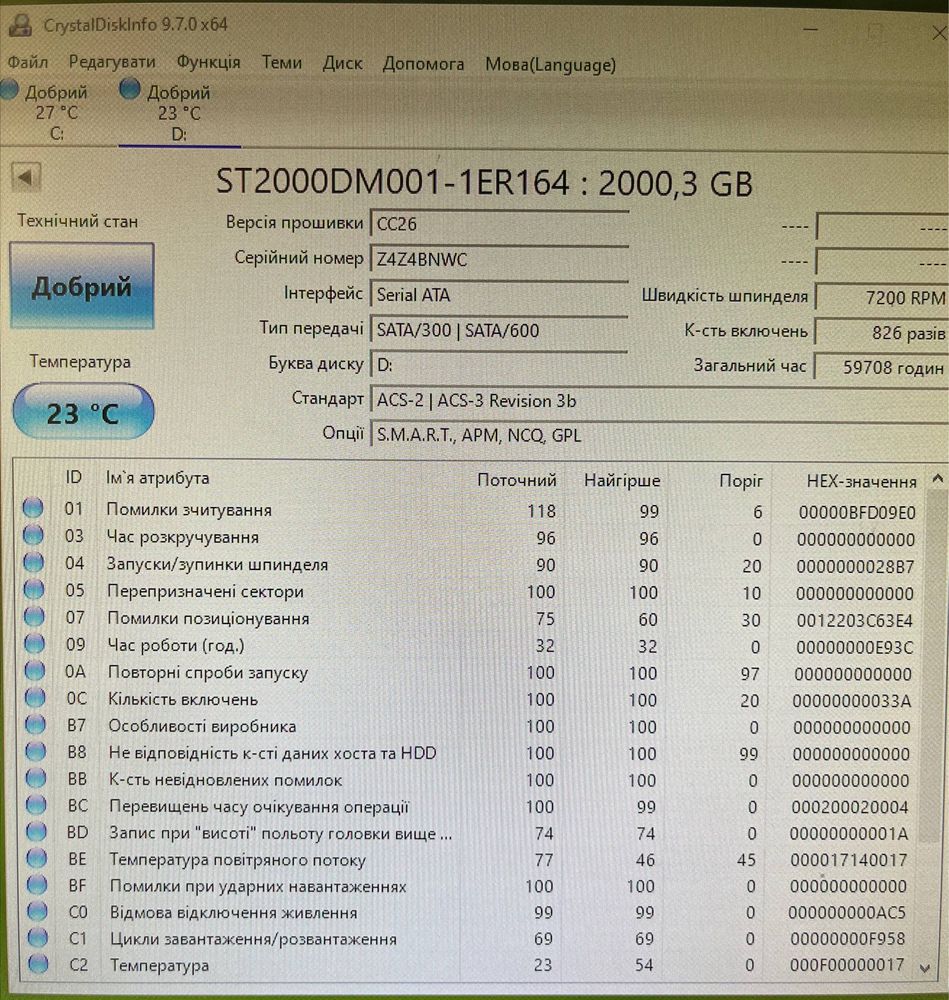This screenshot has height=1000, width=949.
Task: Click the drive letter field D:
Action: click(499, 365)
